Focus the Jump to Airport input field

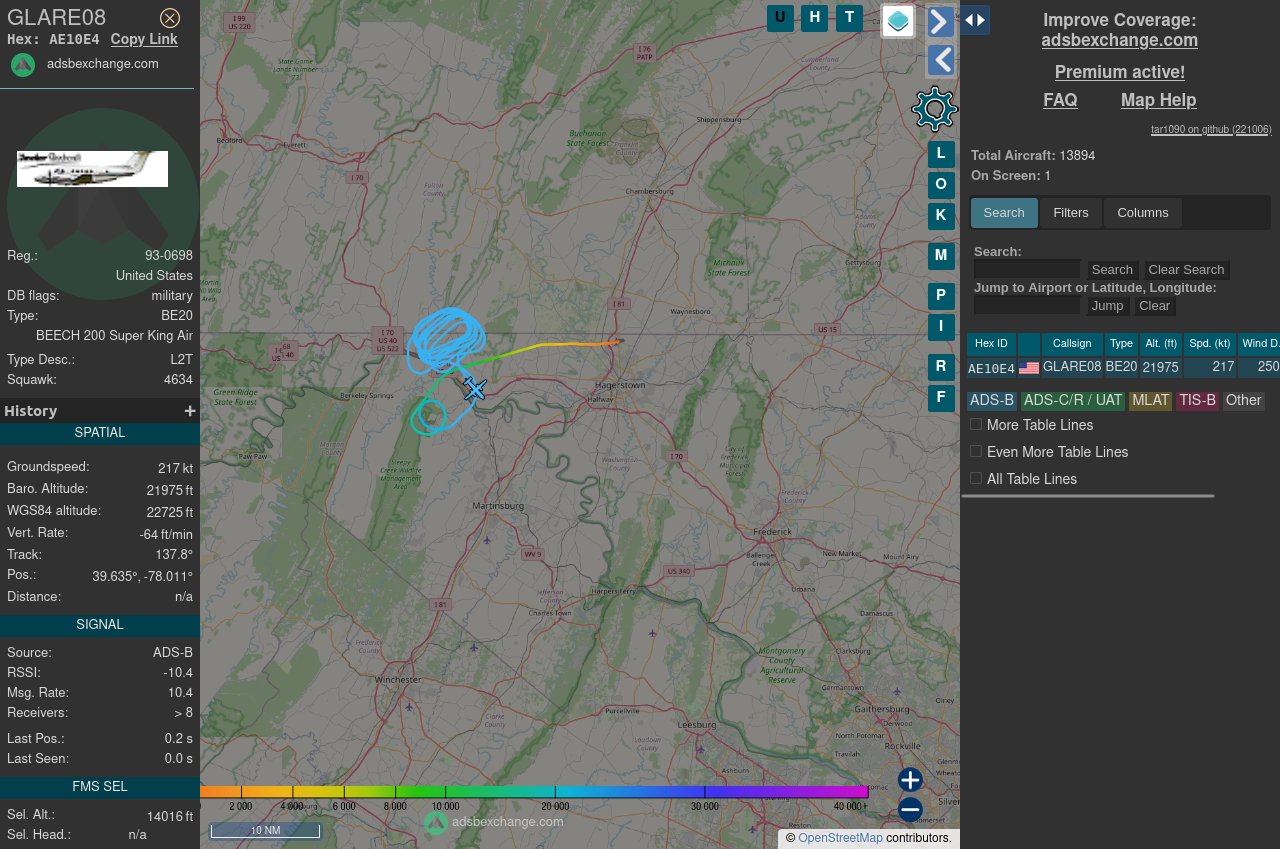[1027, 305]
